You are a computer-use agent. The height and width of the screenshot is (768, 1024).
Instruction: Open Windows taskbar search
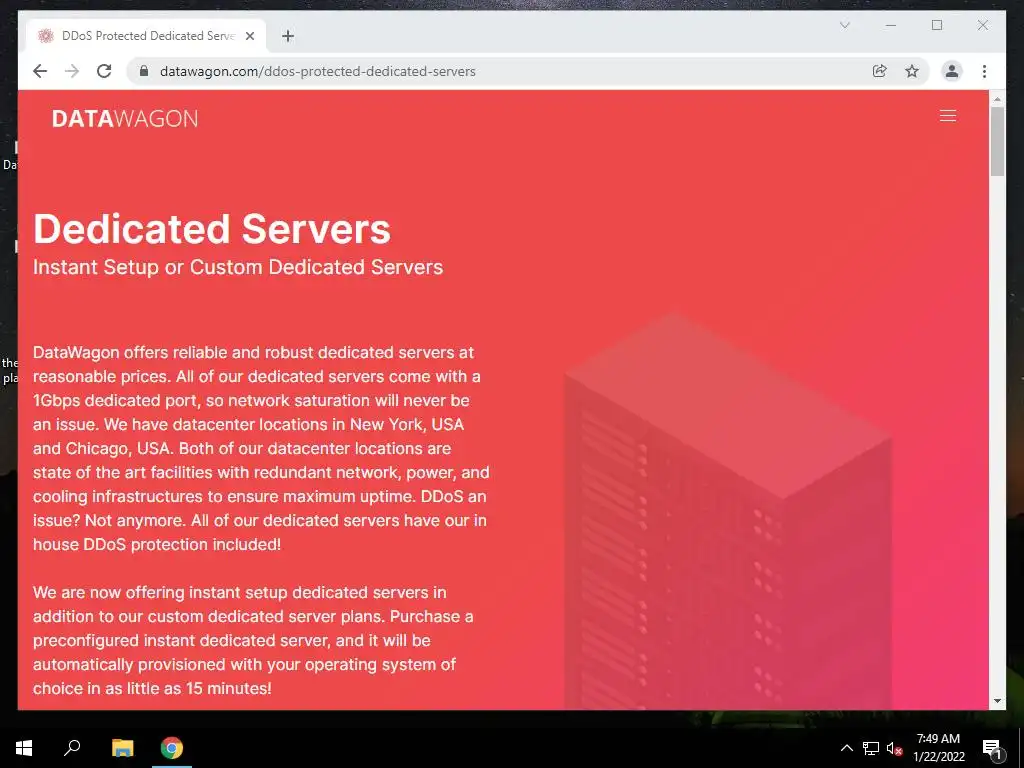pos(72,748)
